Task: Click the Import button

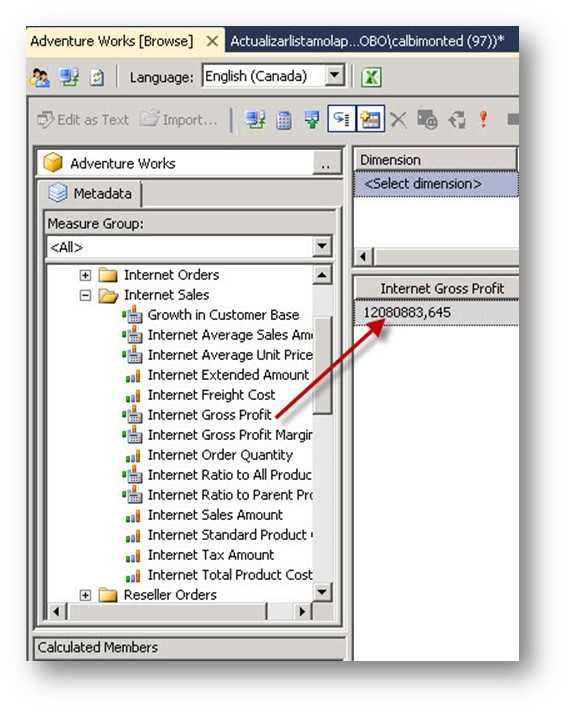Action: [179, 120]
